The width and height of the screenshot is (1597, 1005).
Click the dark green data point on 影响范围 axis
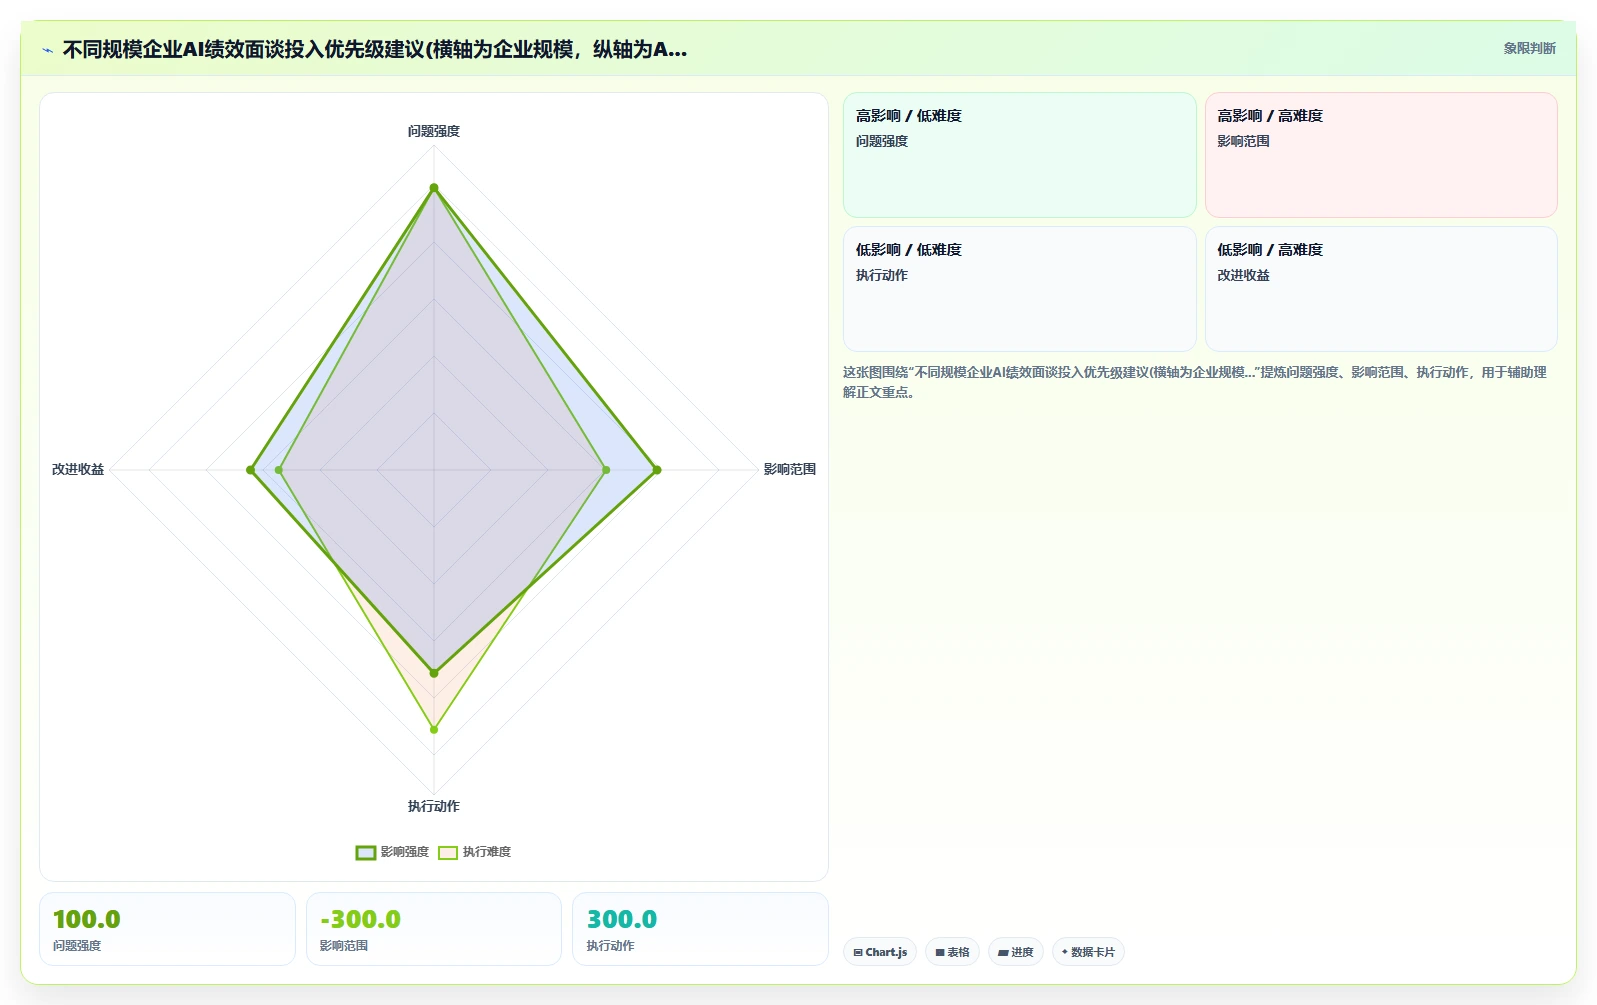[x=657, y=469]
